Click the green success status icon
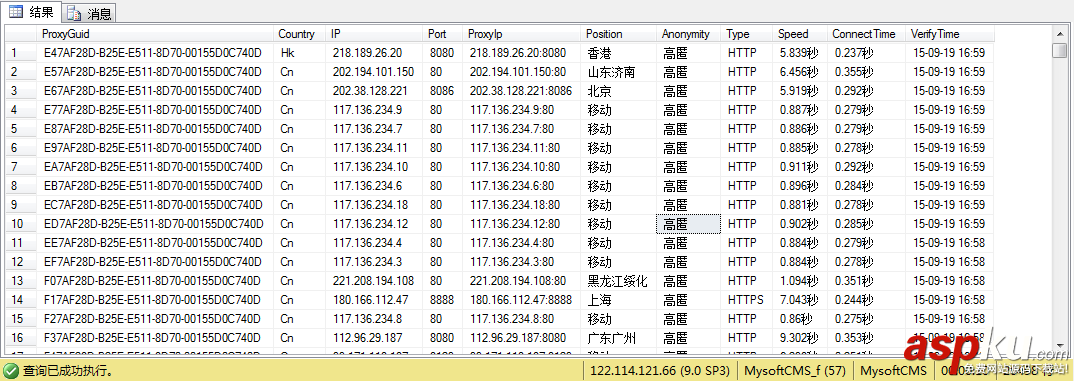 click(x=12, y=371)
